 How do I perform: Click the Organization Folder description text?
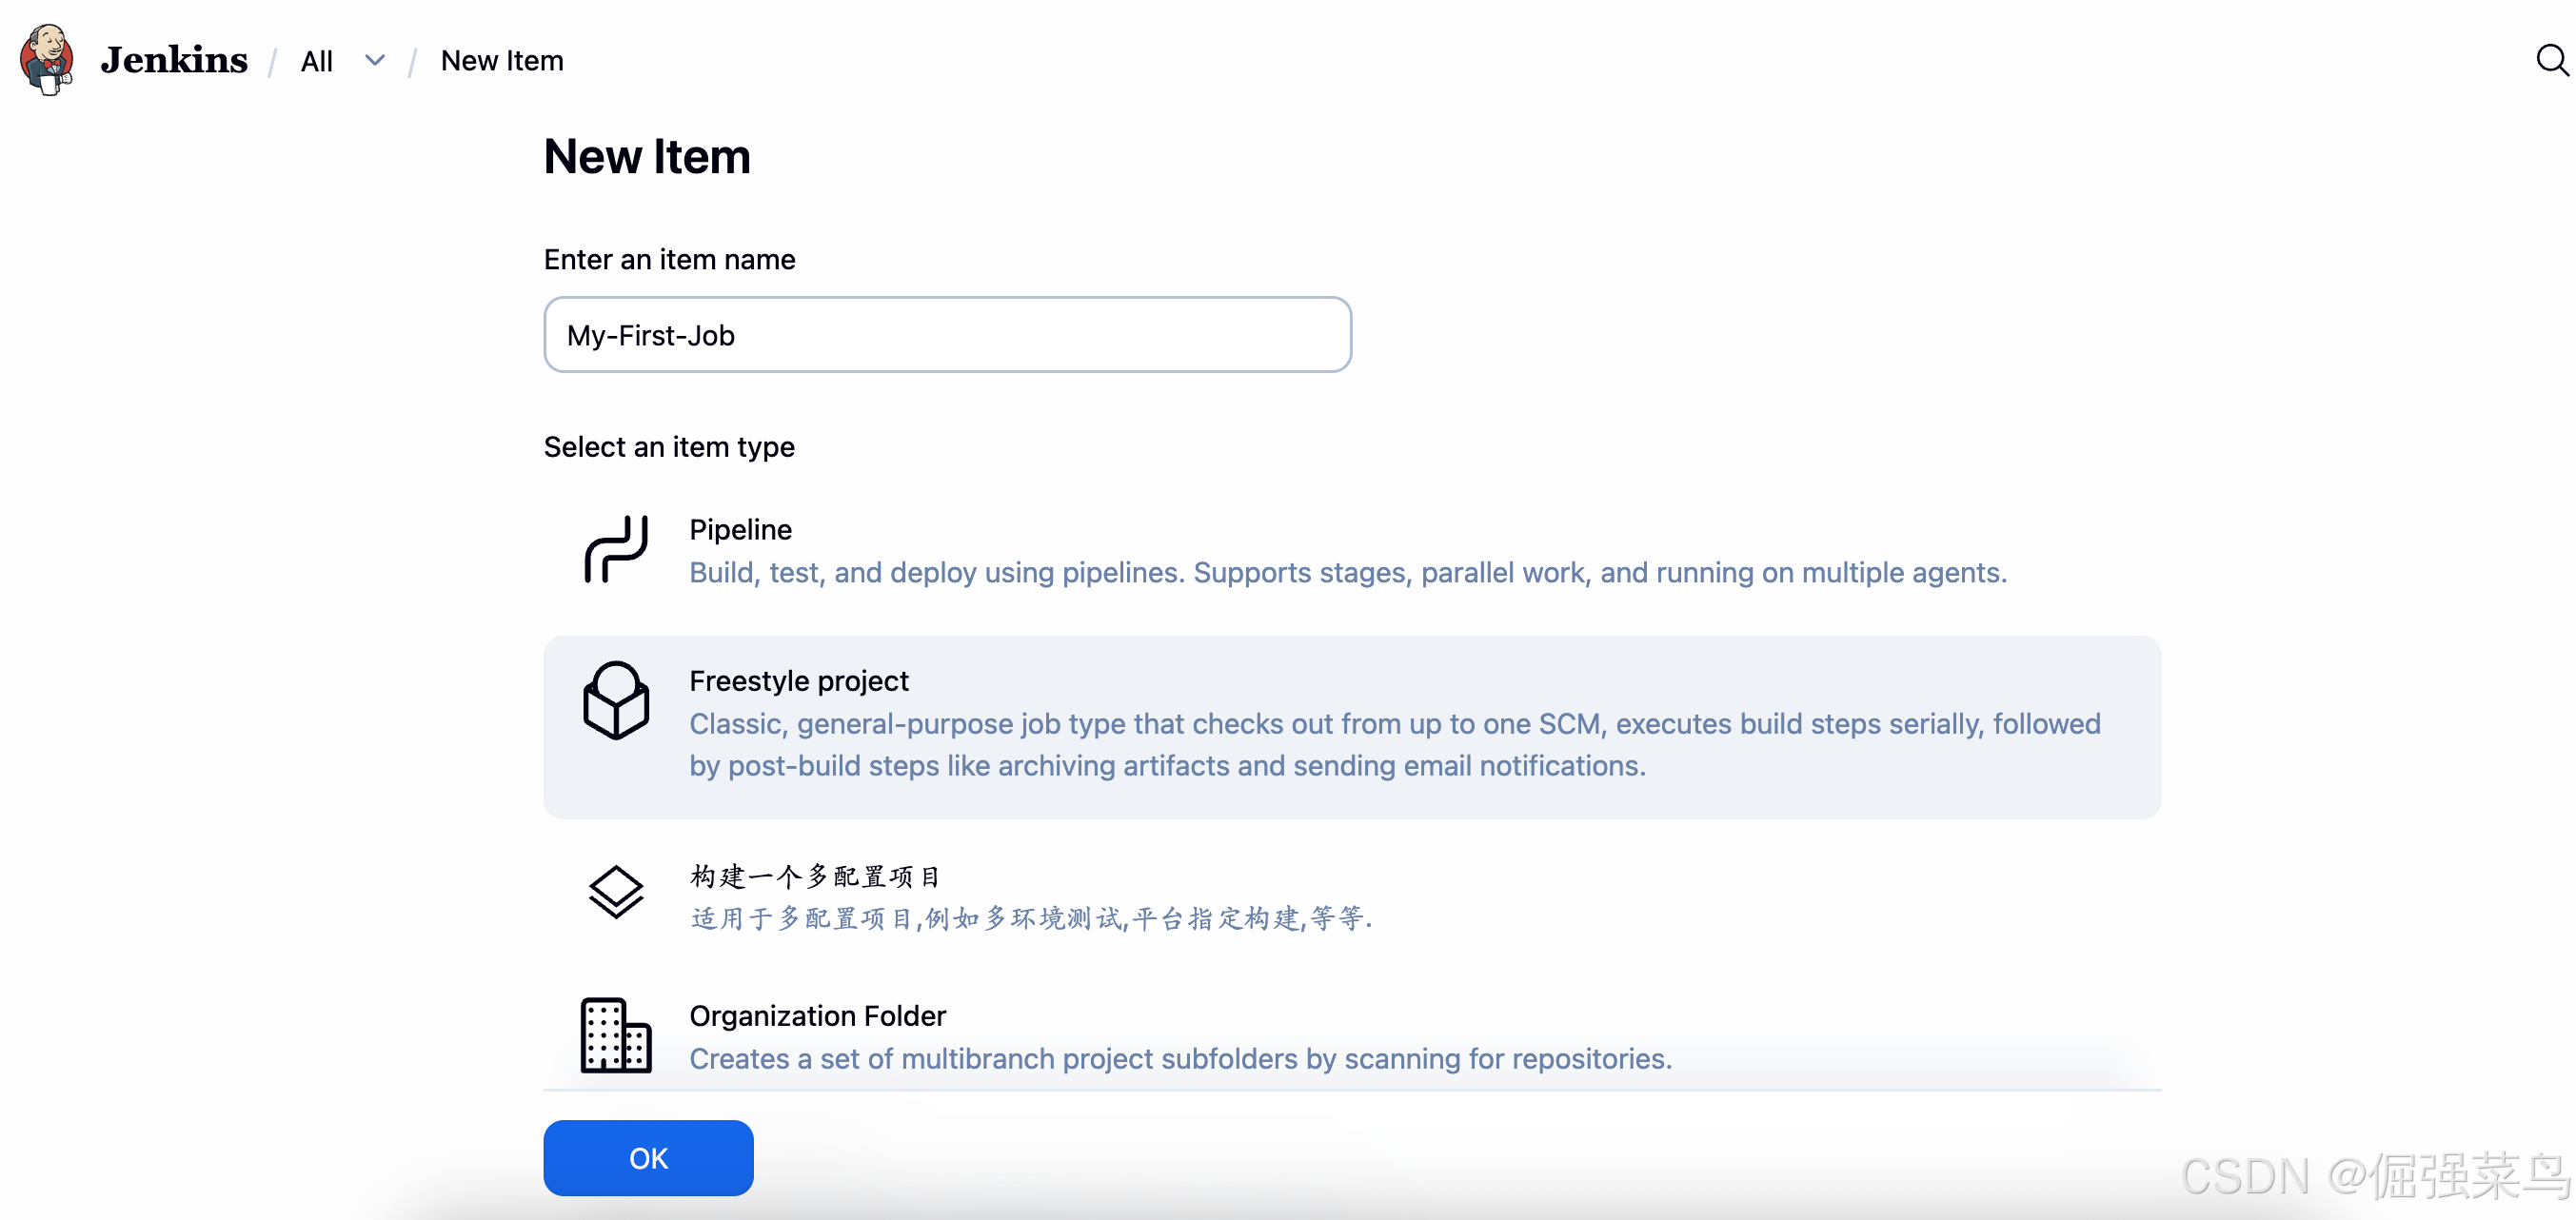coord(1180,1059)
